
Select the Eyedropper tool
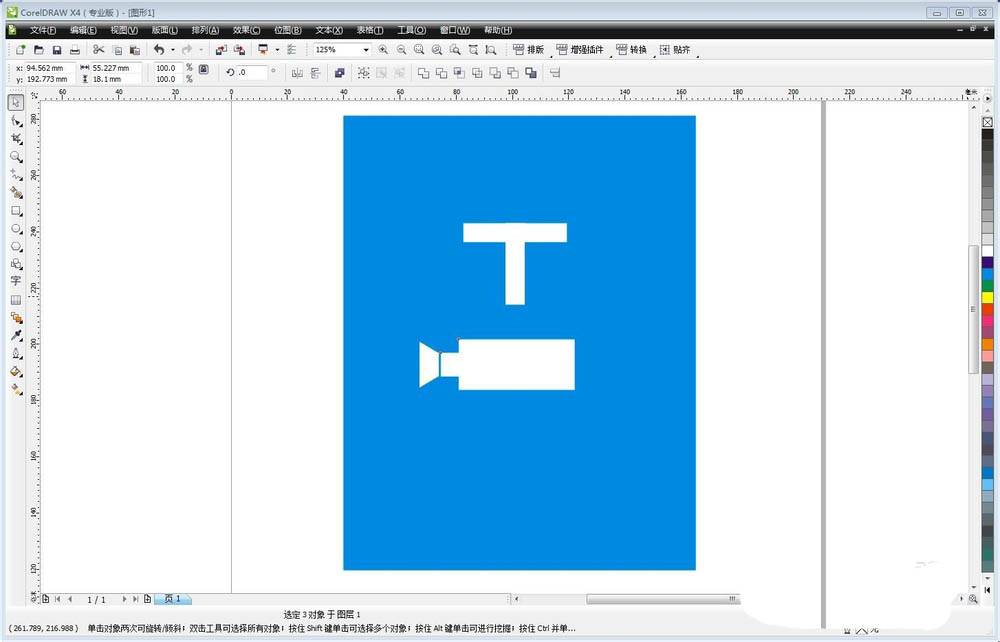pyautogui.click(x=16, y=336)
